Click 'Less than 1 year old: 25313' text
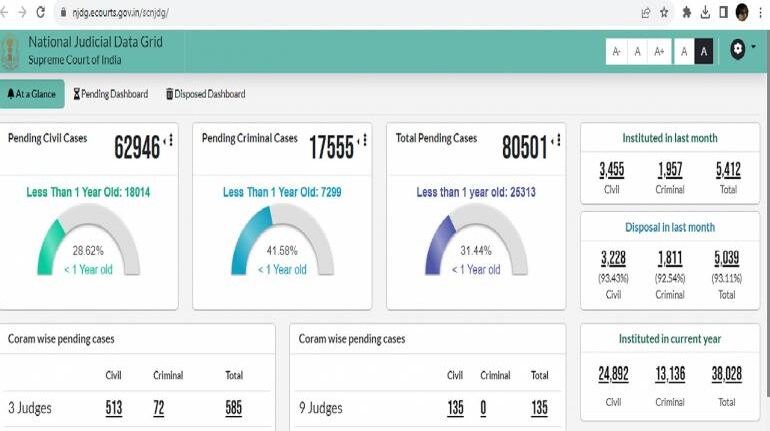The width and height of the screenshot is (770, 431). [476, 192]
